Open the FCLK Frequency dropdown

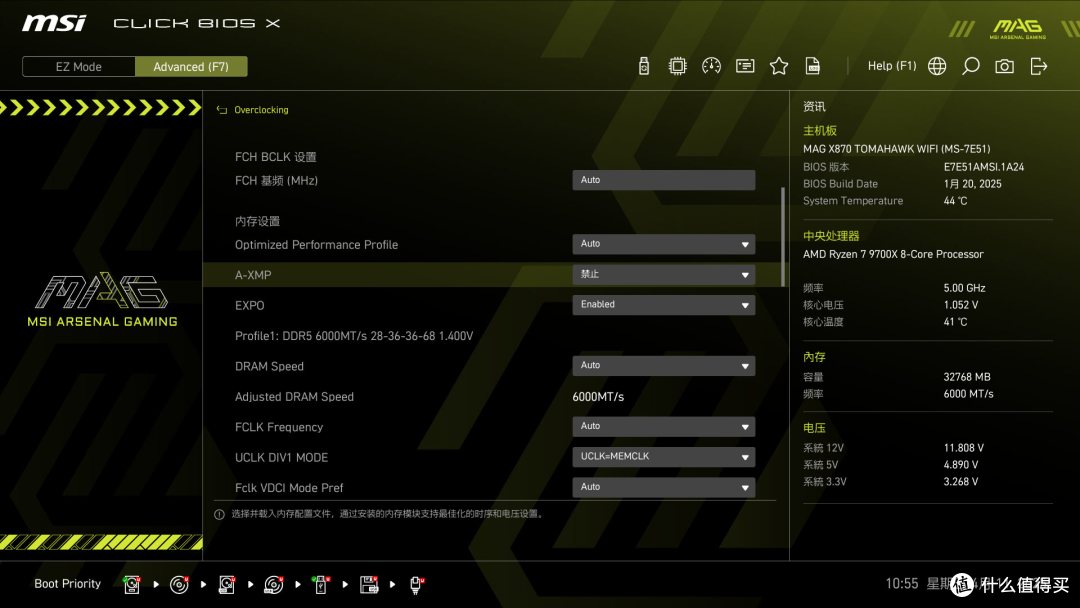[x=663, y=426]
